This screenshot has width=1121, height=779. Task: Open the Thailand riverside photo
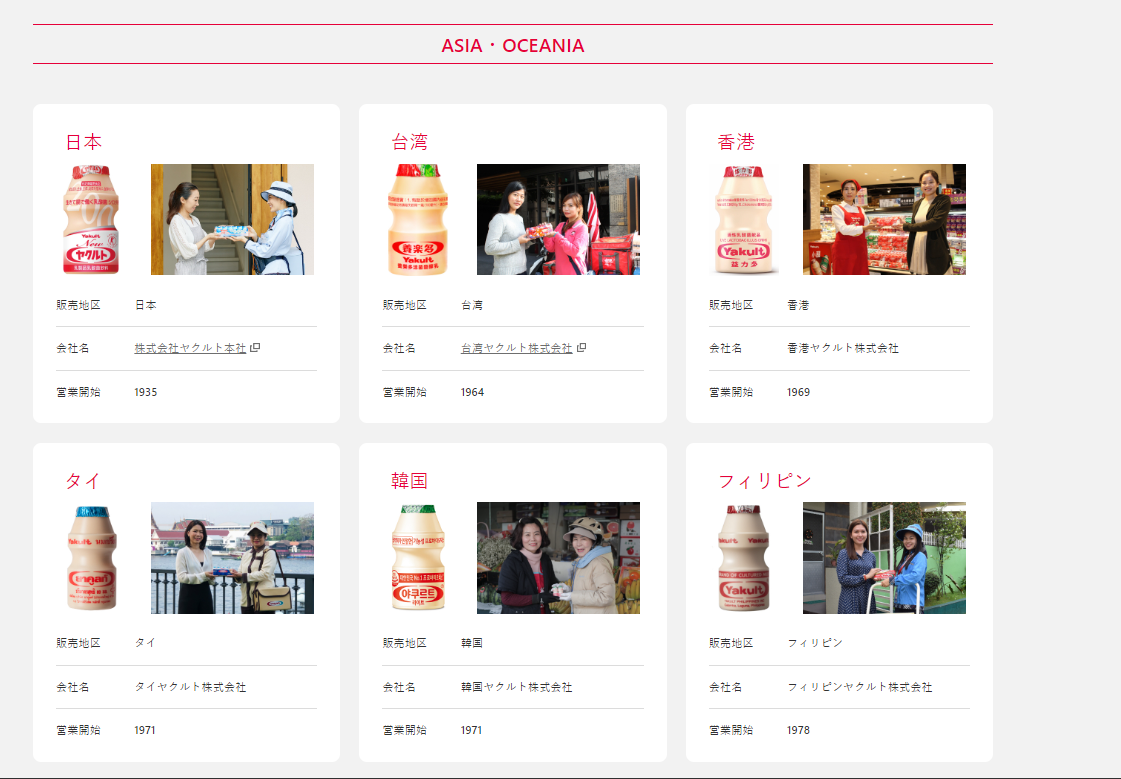tap(232, 558)
